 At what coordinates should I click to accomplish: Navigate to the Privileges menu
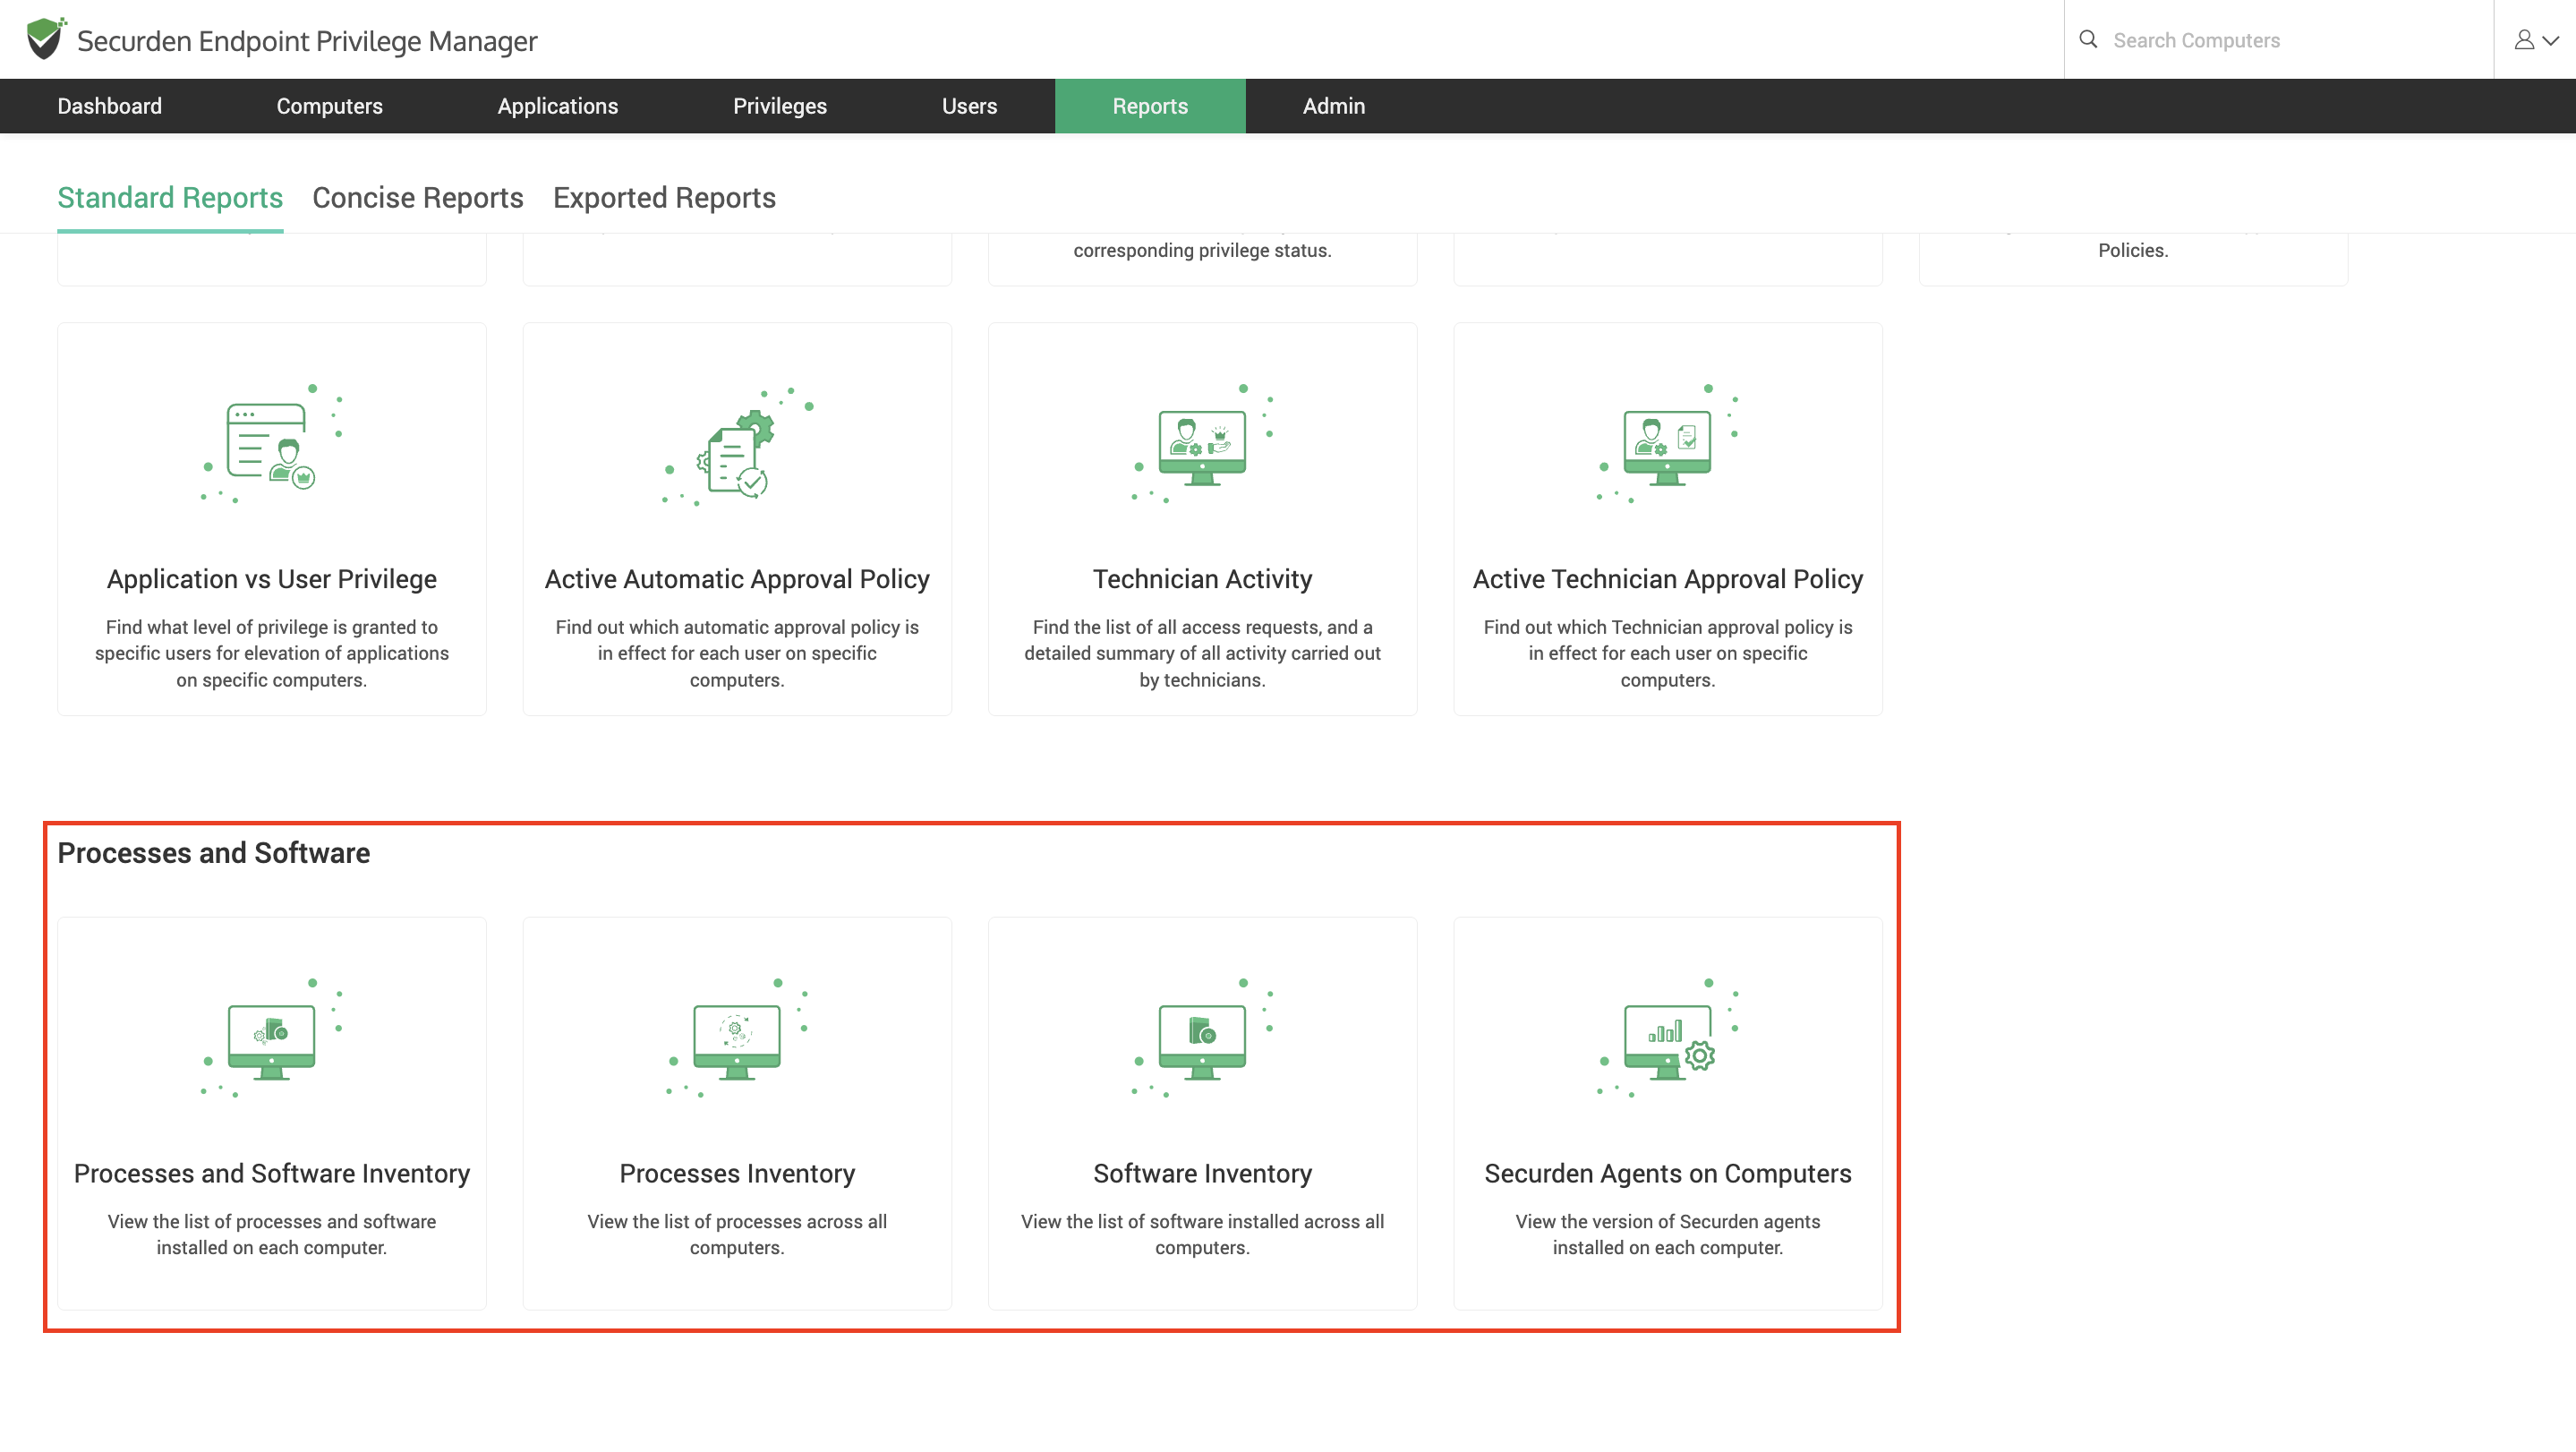(779, 106)
